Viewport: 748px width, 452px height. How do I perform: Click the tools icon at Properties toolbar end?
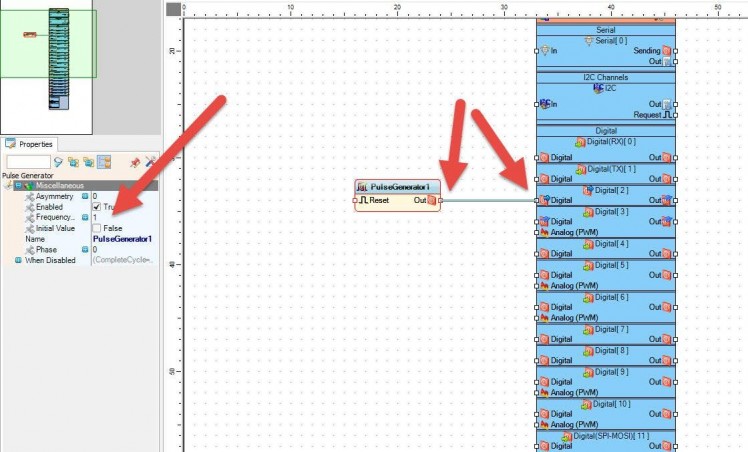coord(151,162)
